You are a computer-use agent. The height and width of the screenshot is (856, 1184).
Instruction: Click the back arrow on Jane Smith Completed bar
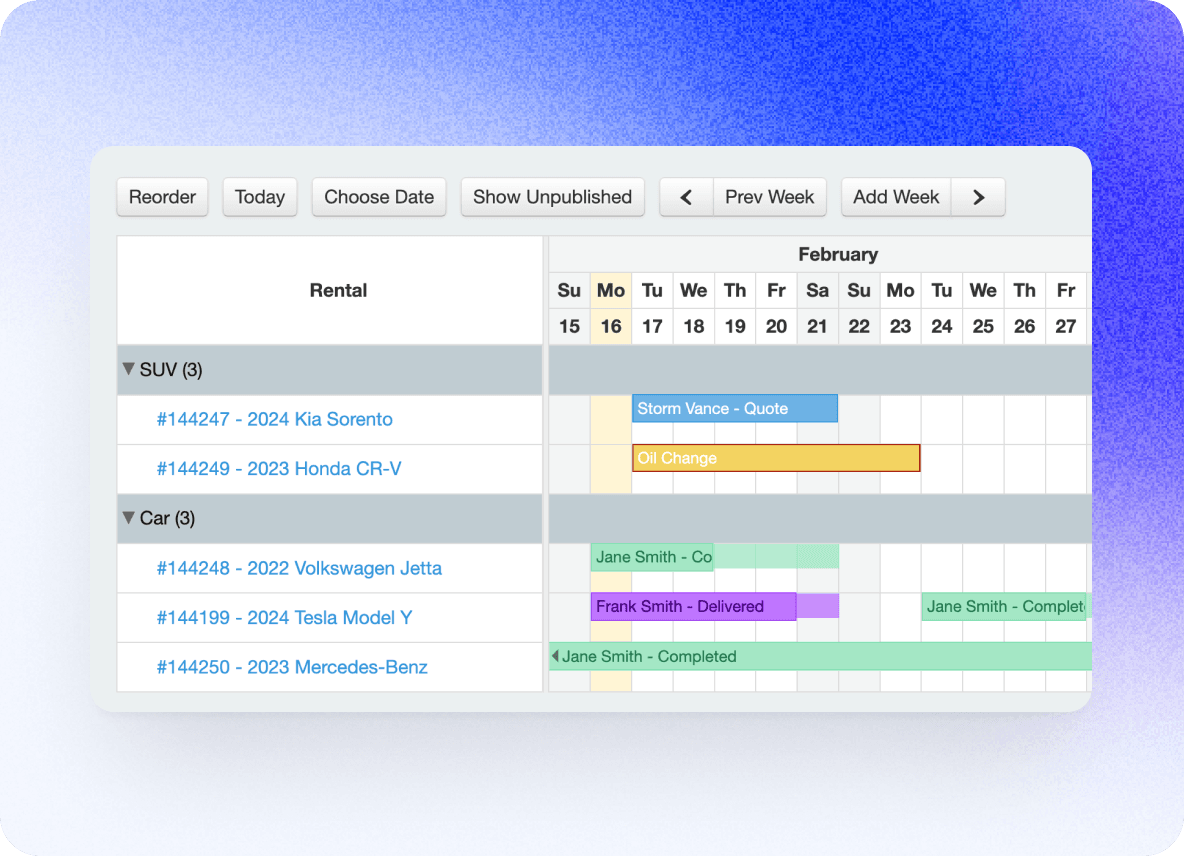tap(554, 656)
